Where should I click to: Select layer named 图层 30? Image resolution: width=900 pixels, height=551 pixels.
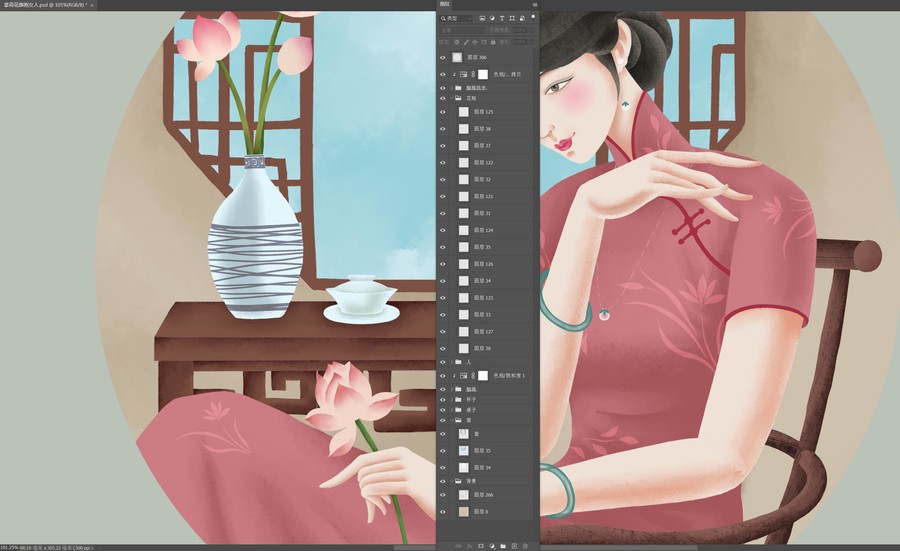coord(482,348)
